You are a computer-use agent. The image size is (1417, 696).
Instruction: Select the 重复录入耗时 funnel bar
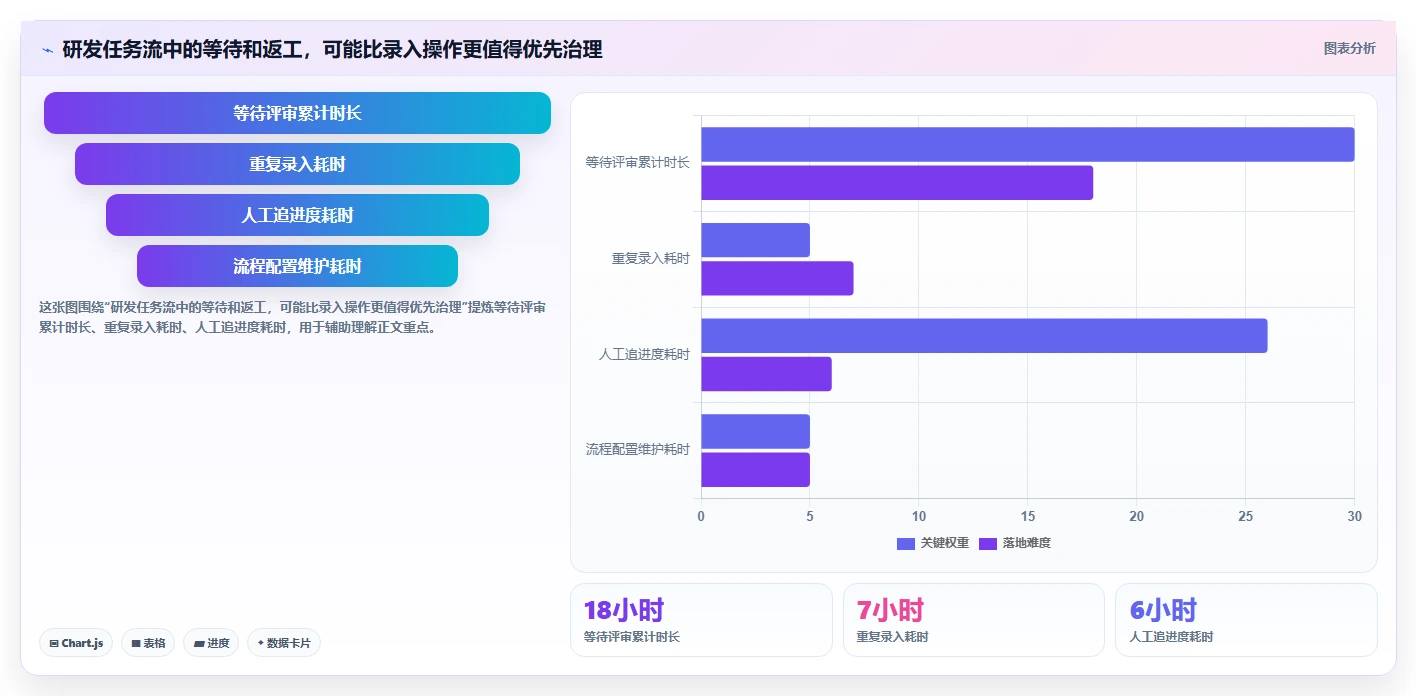297,164
